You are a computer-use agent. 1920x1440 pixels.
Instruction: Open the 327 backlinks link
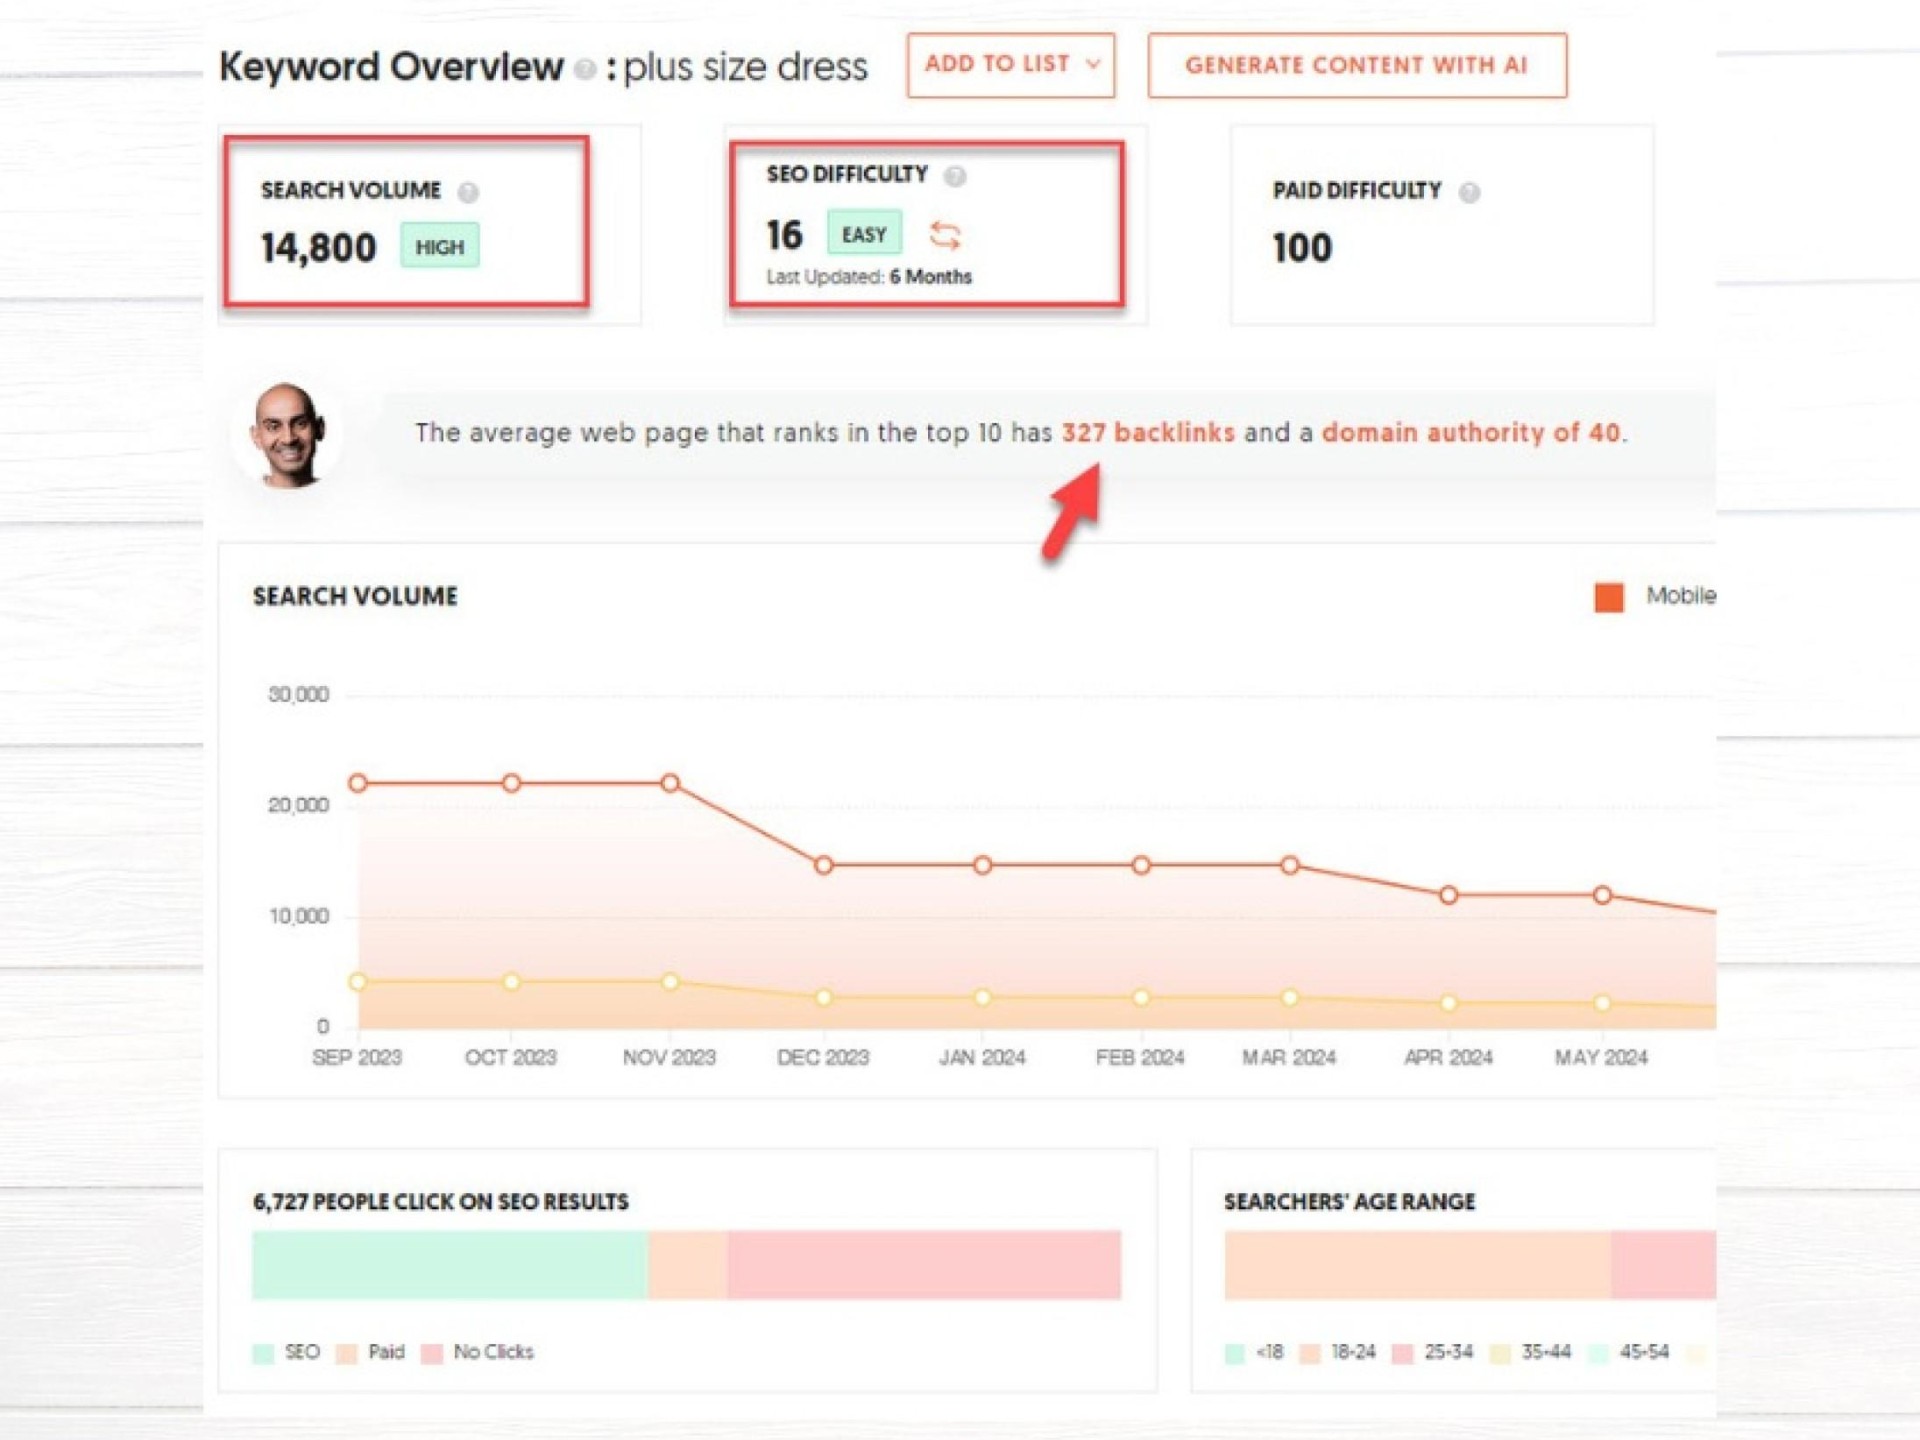pos(1147,433)
